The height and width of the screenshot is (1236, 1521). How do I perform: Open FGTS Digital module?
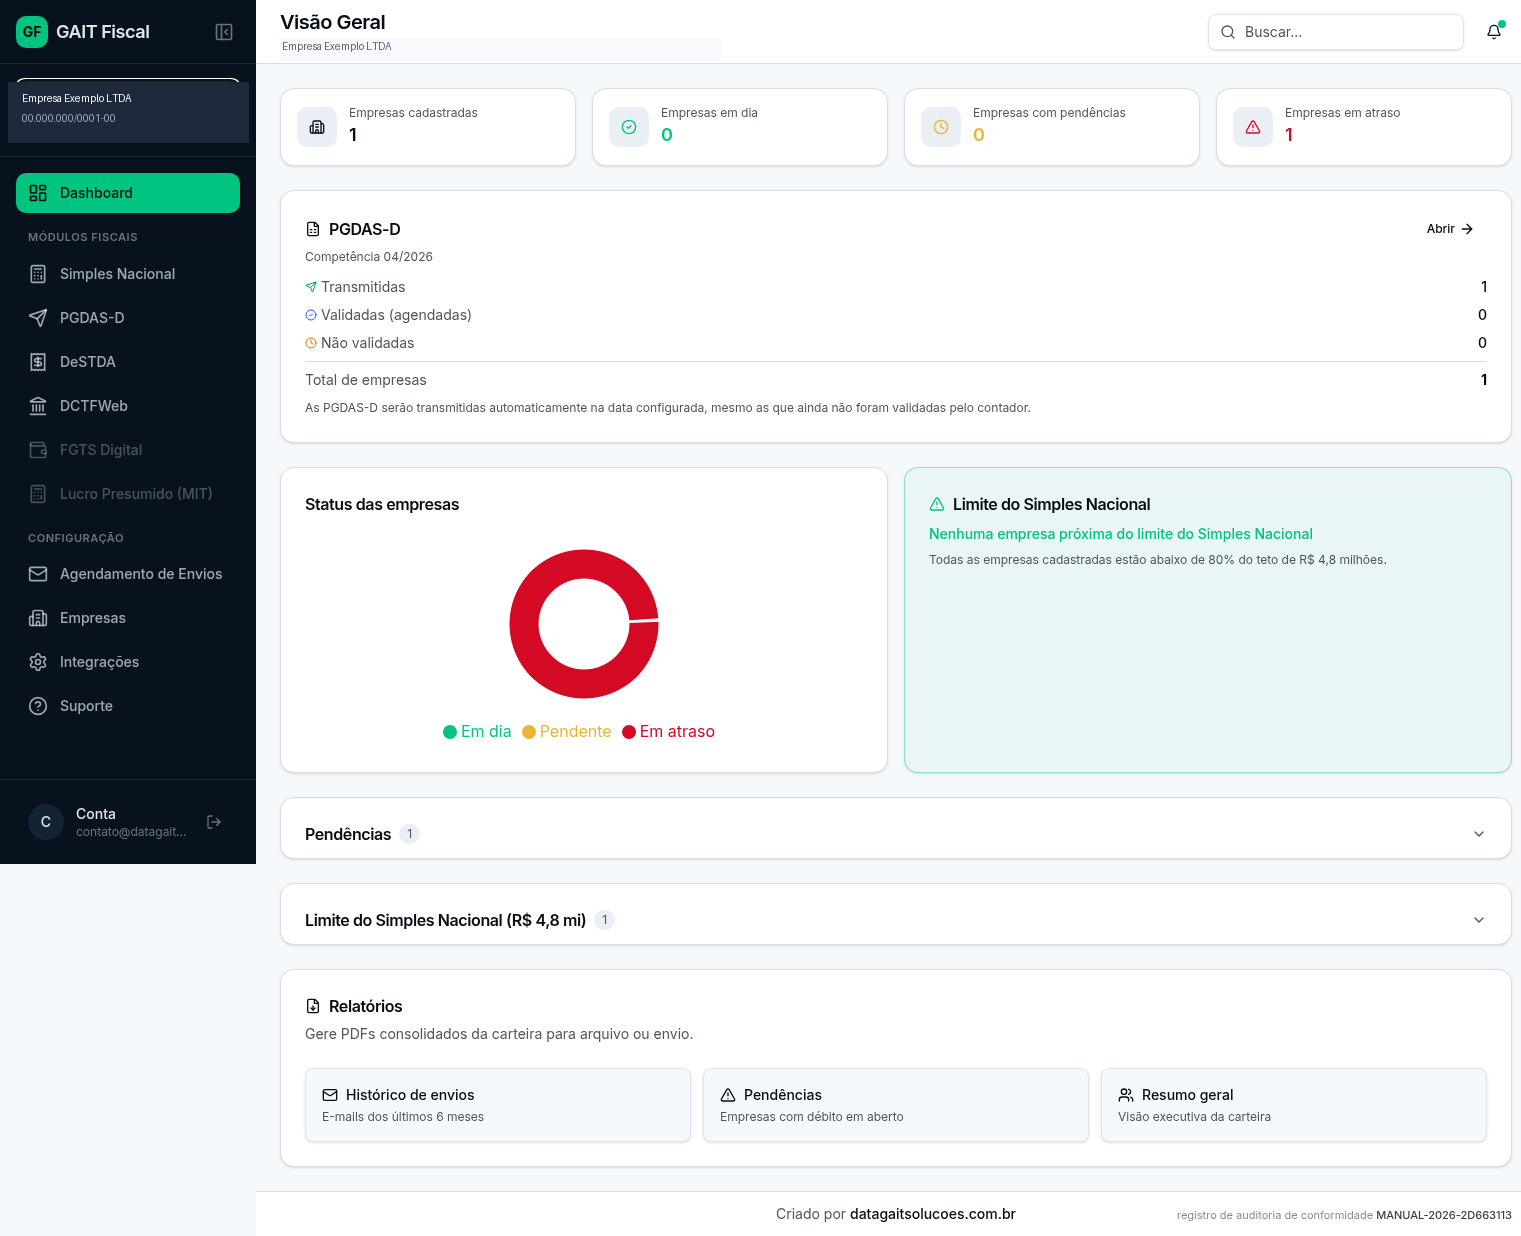128,450
